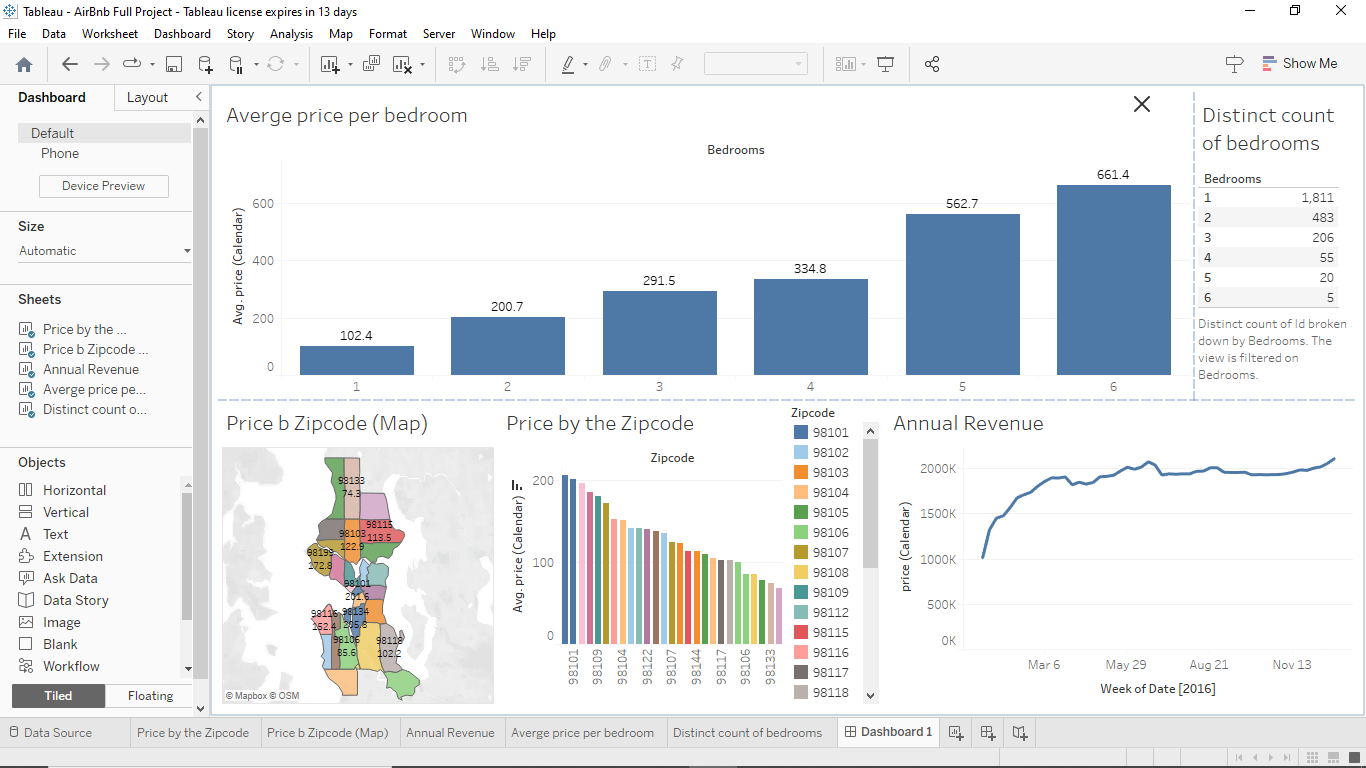
Task: Switch to the Annual Revenue sheet tab
Action: (451, 732)
